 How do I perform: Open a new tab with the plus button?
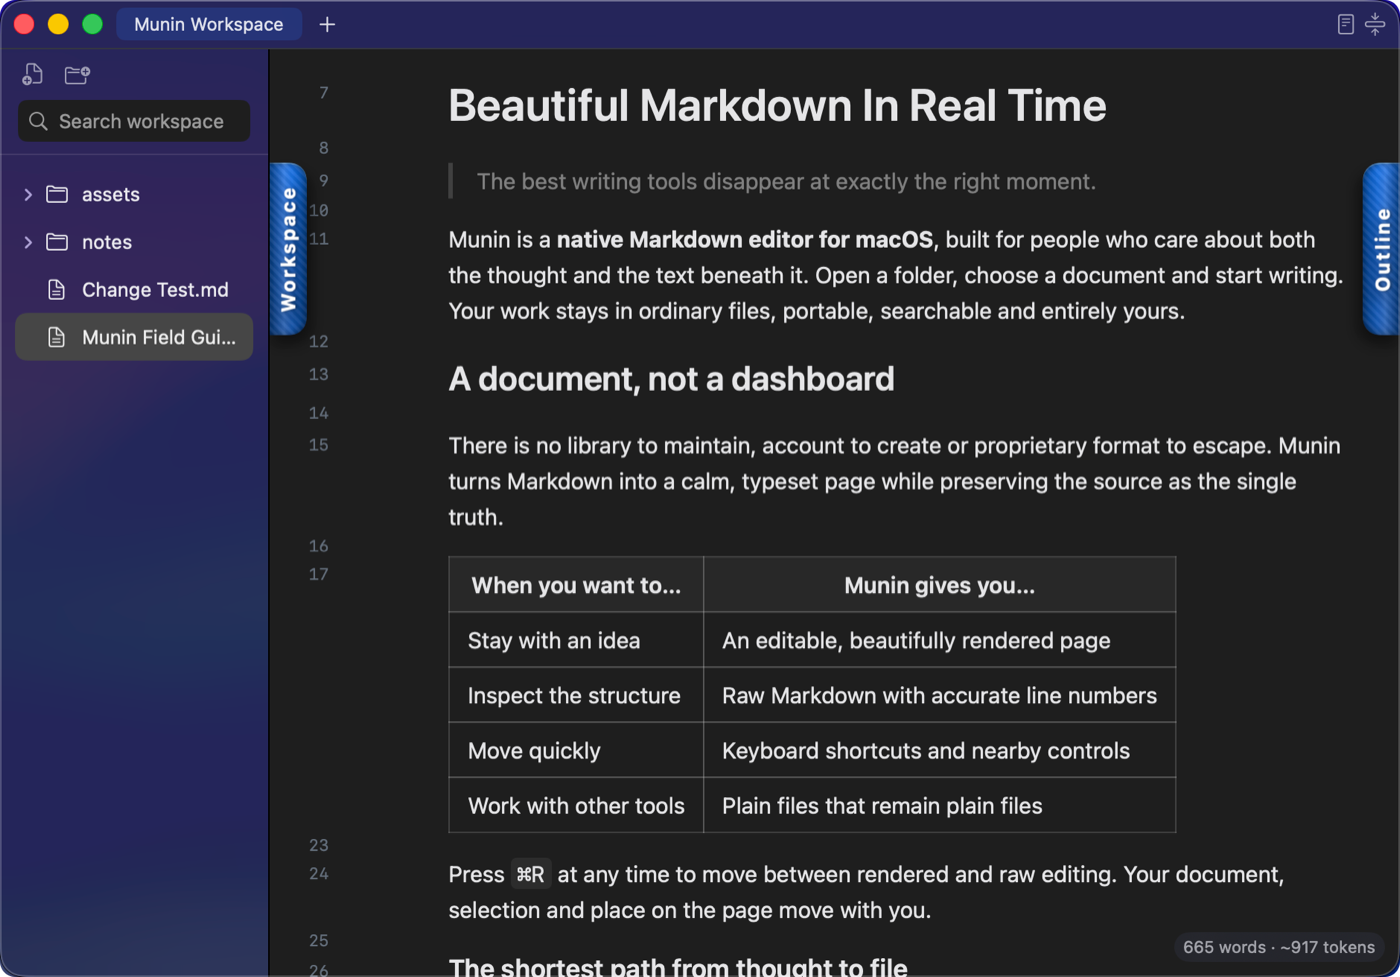pos(327,24)
